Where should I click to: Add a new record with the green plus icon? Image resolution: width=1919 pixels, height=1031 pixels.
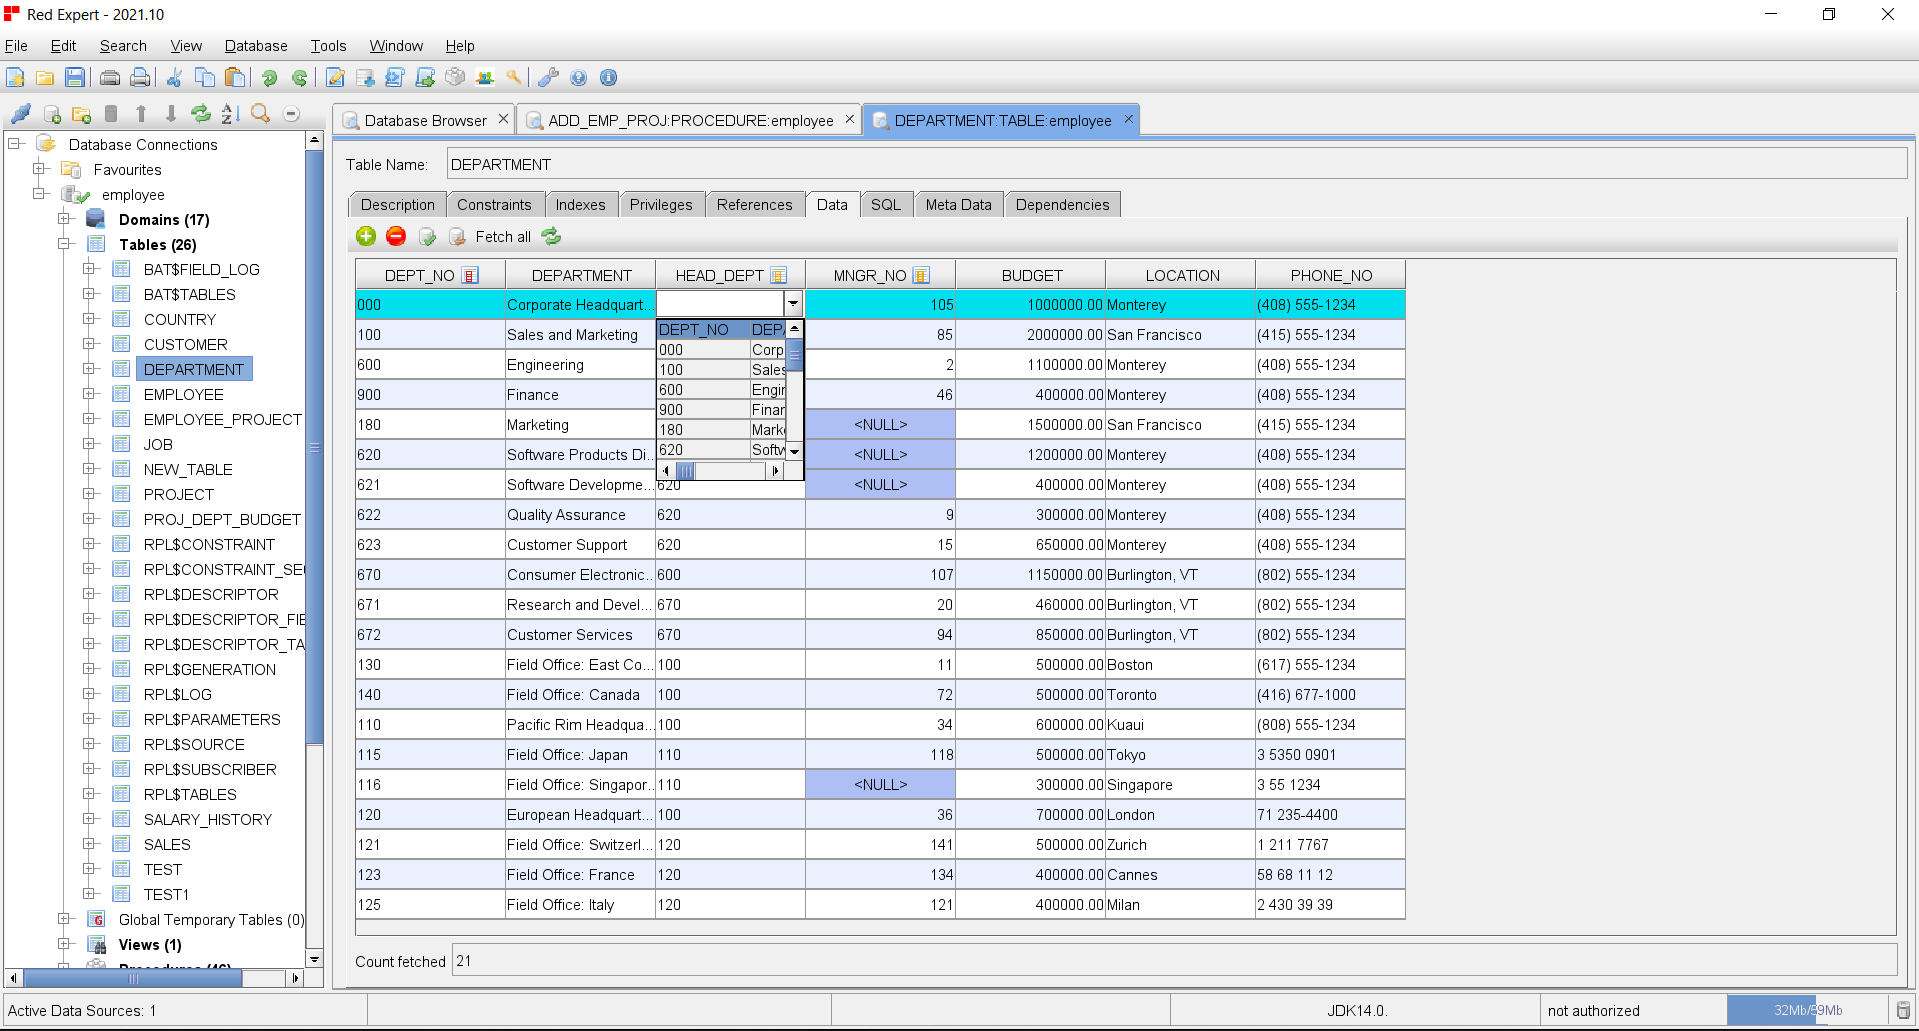tap(366, 236)
